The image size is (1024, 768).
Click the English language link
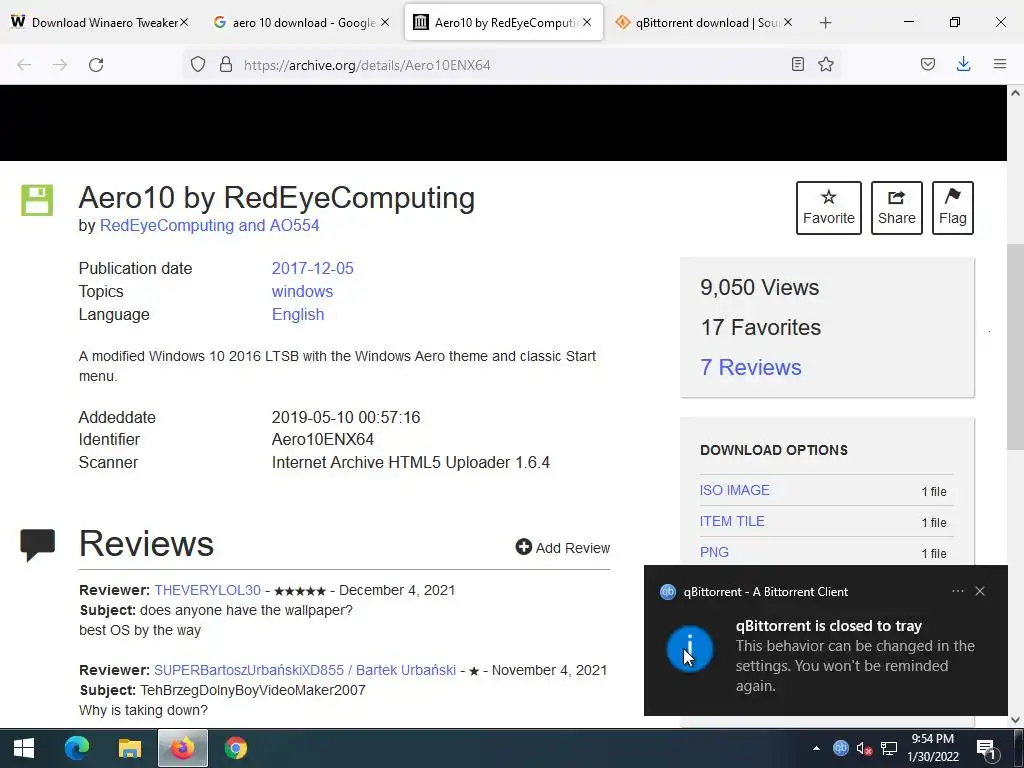298,314
